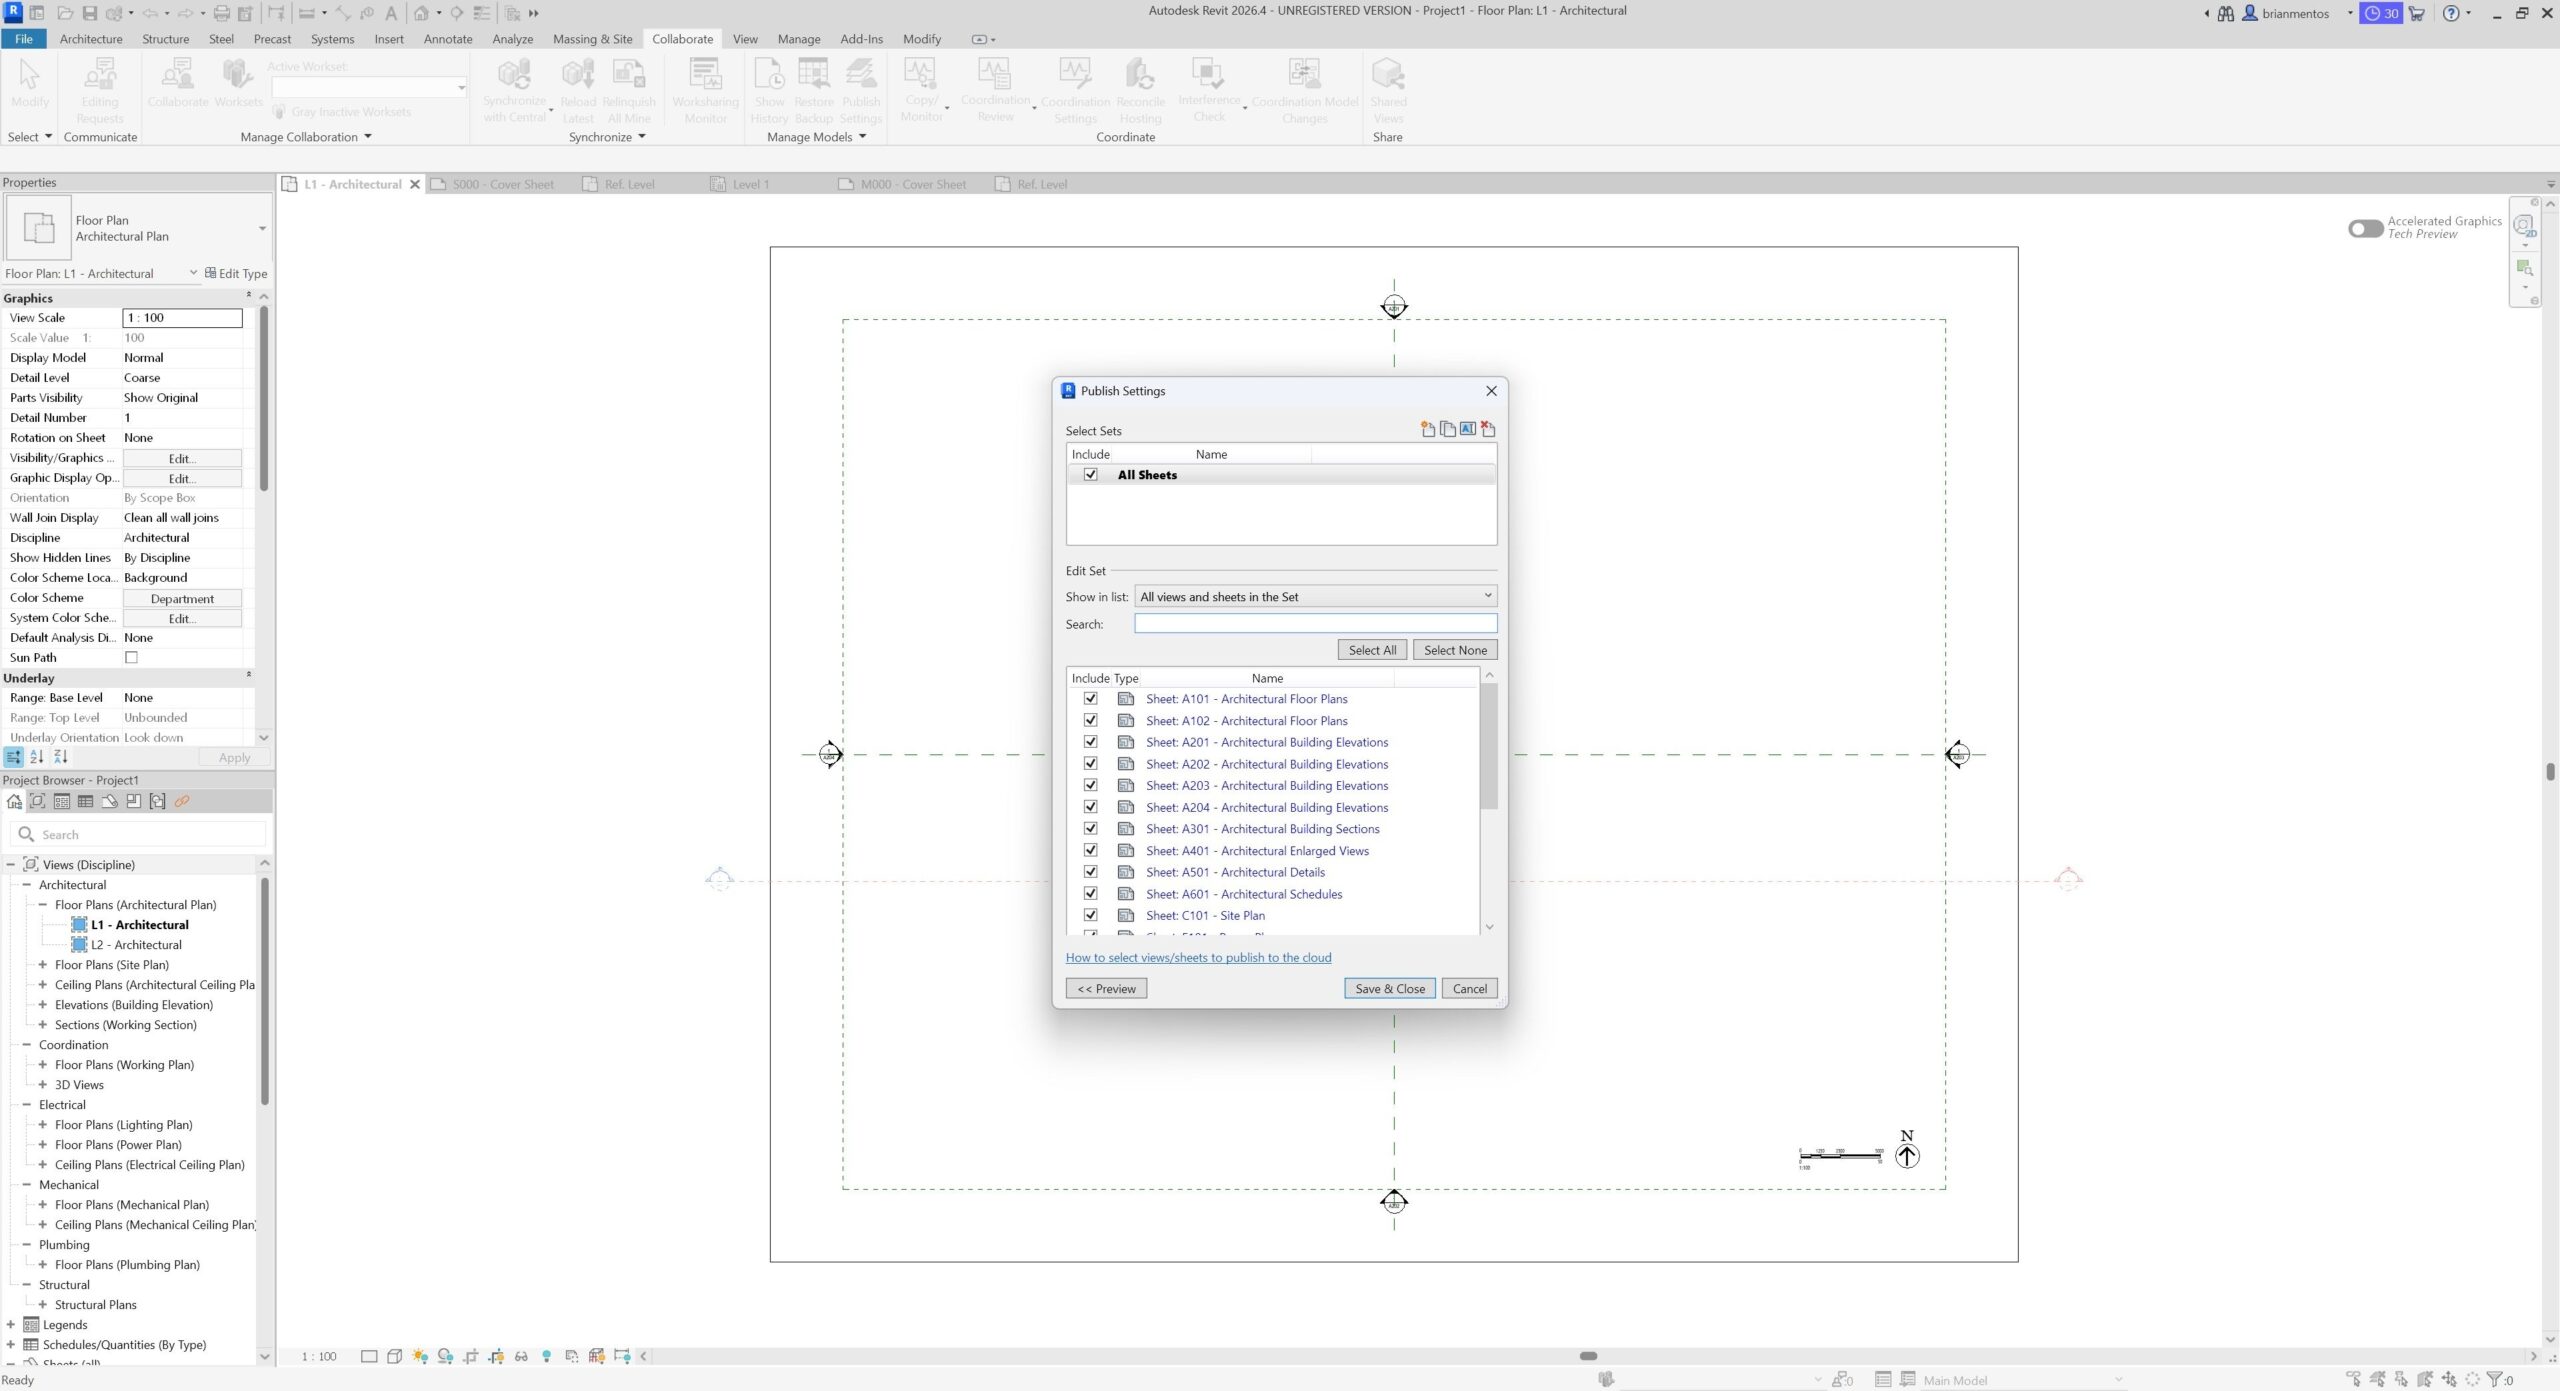This screenshot has width=2560, height=1391.
Task: Open the Show in list dropdown
Action: pyautogui.click(x=1316, y=597)
